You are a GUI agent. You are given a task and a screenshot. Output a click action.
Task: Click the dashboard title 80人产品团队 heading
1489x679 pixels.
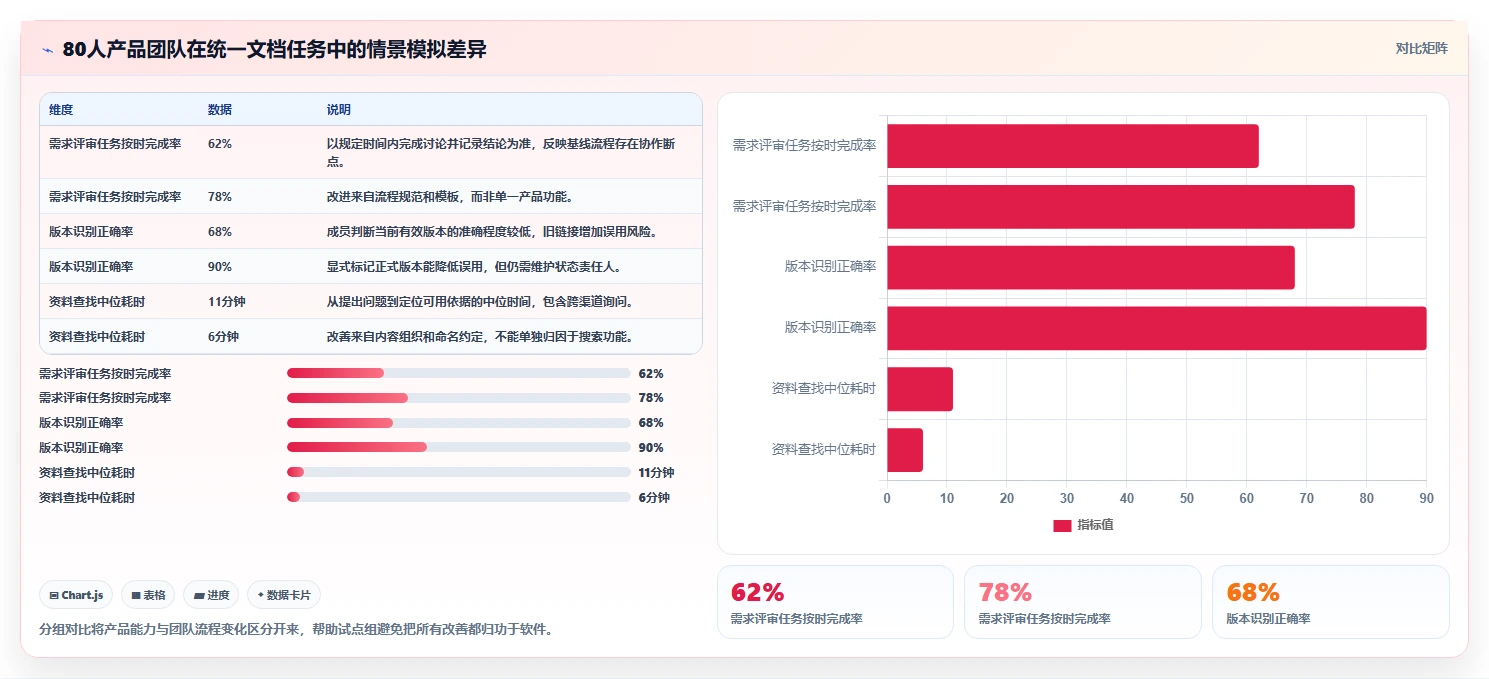(x=275, y=49)
